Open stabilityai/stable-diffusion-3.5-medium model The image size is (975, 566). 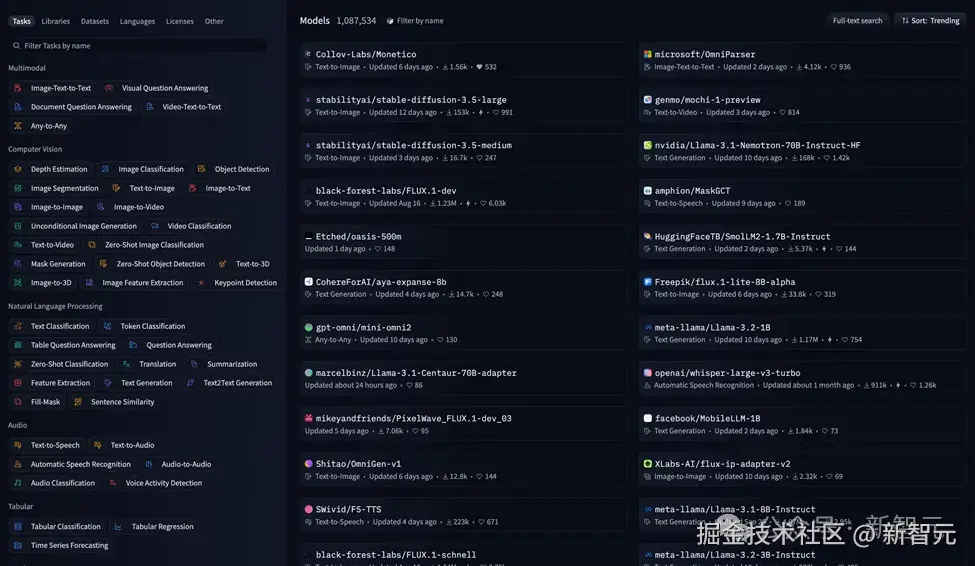463,151
